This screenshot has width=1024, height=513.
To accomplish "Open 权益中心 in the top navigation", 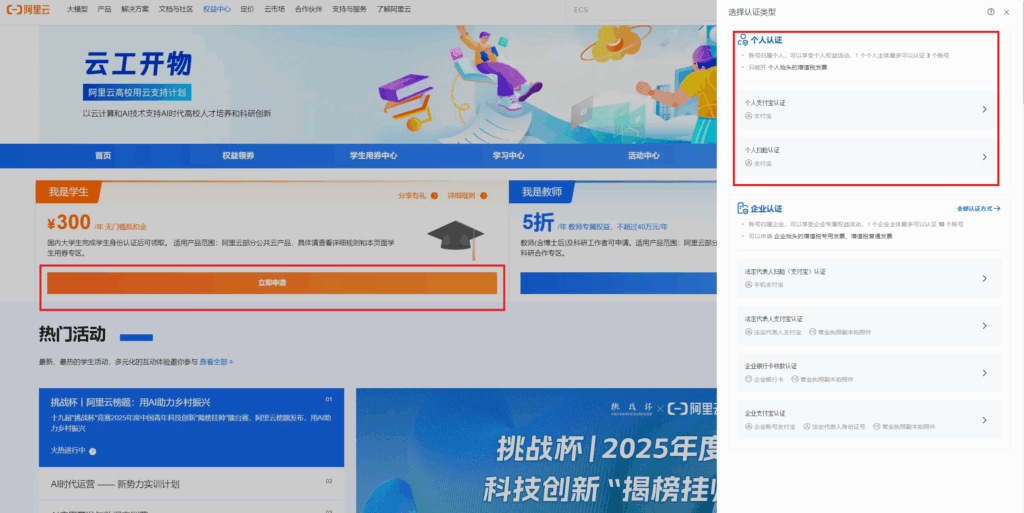I will click(217, 10).
